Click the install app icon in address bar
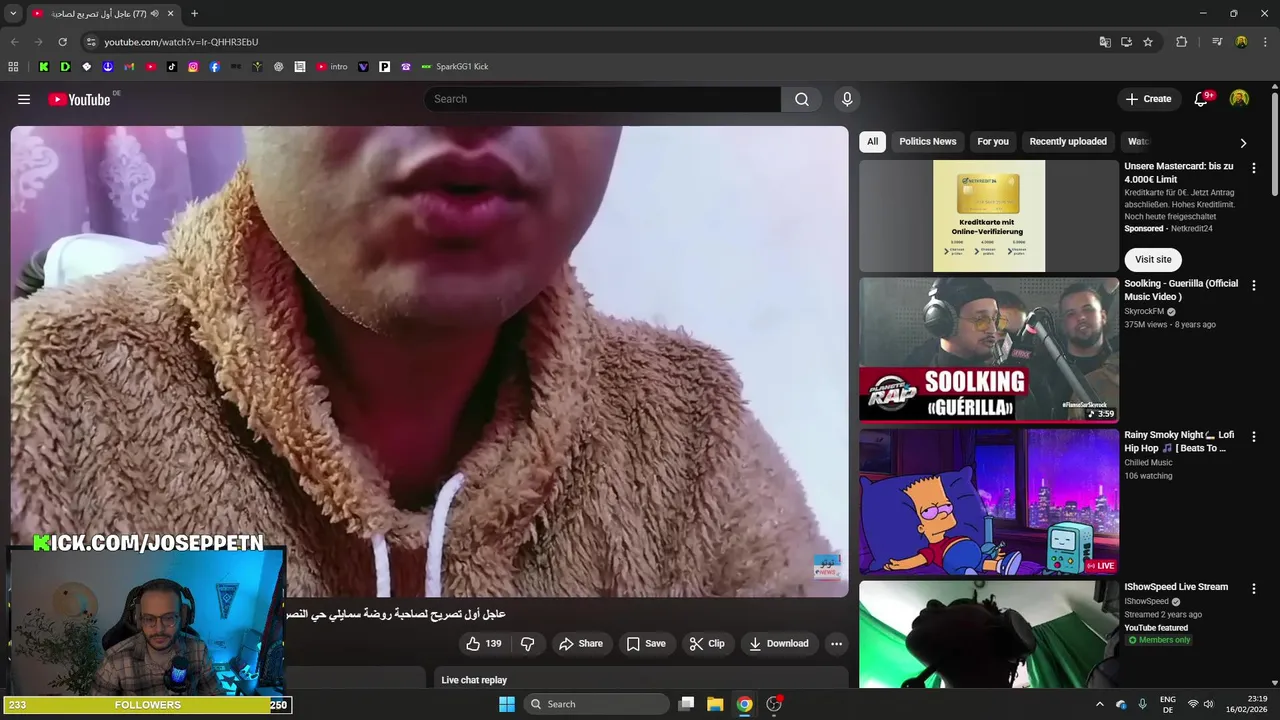The width and height of the screenshot is (1280, 720). click(x=1126, y=42)
